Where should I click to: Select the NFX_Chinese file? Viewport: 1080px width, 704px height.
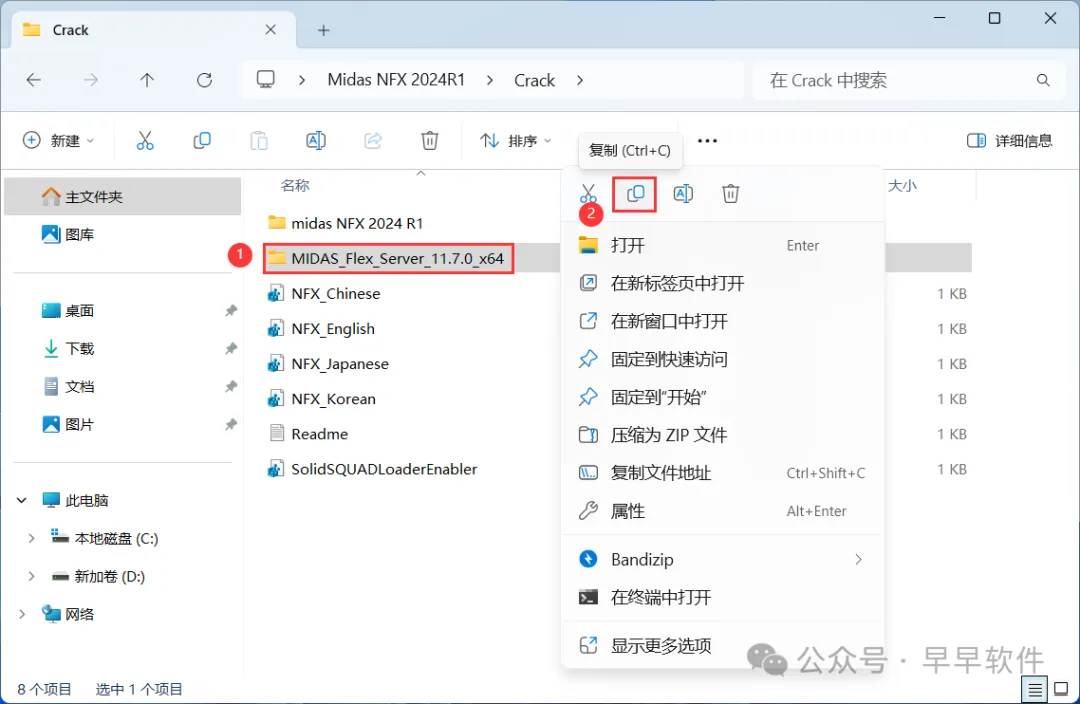(324, 293)
